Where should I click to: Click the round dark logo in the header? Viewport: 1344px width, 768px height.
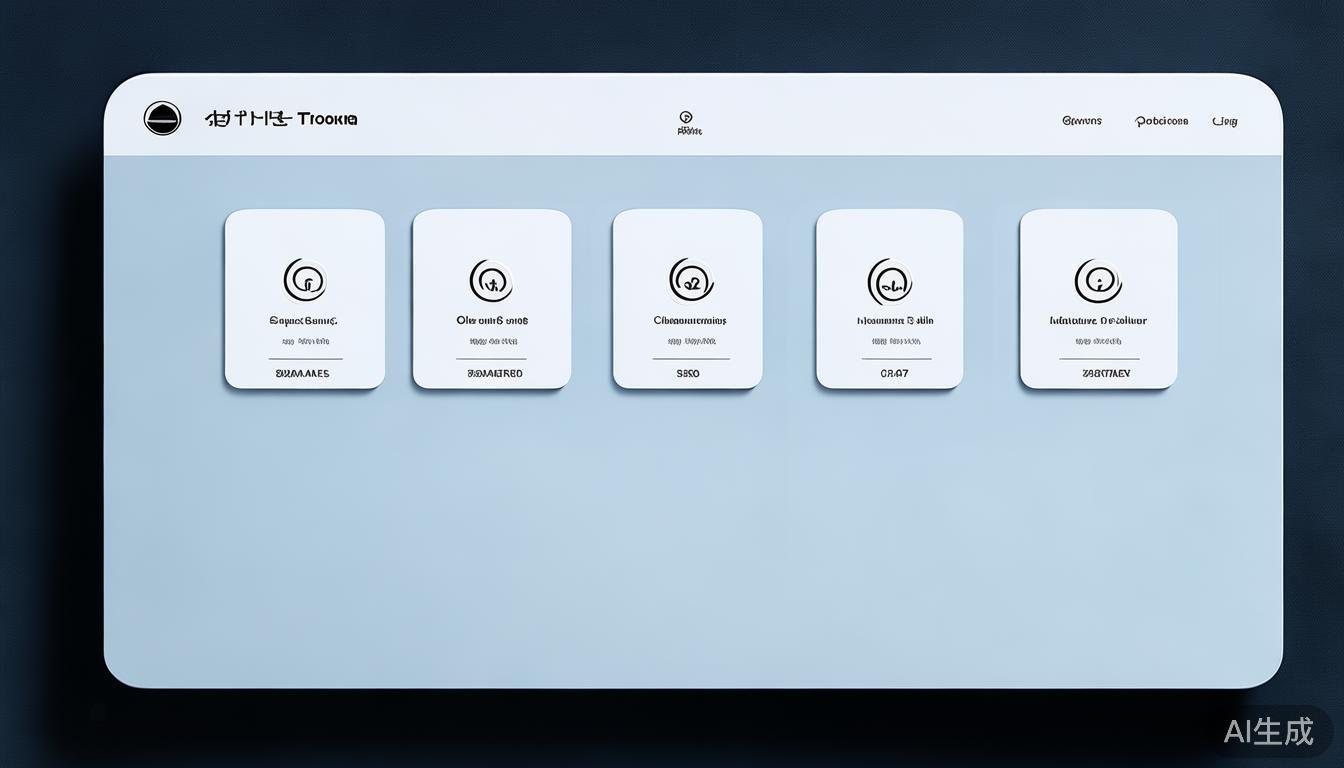(x=162, y=119)
